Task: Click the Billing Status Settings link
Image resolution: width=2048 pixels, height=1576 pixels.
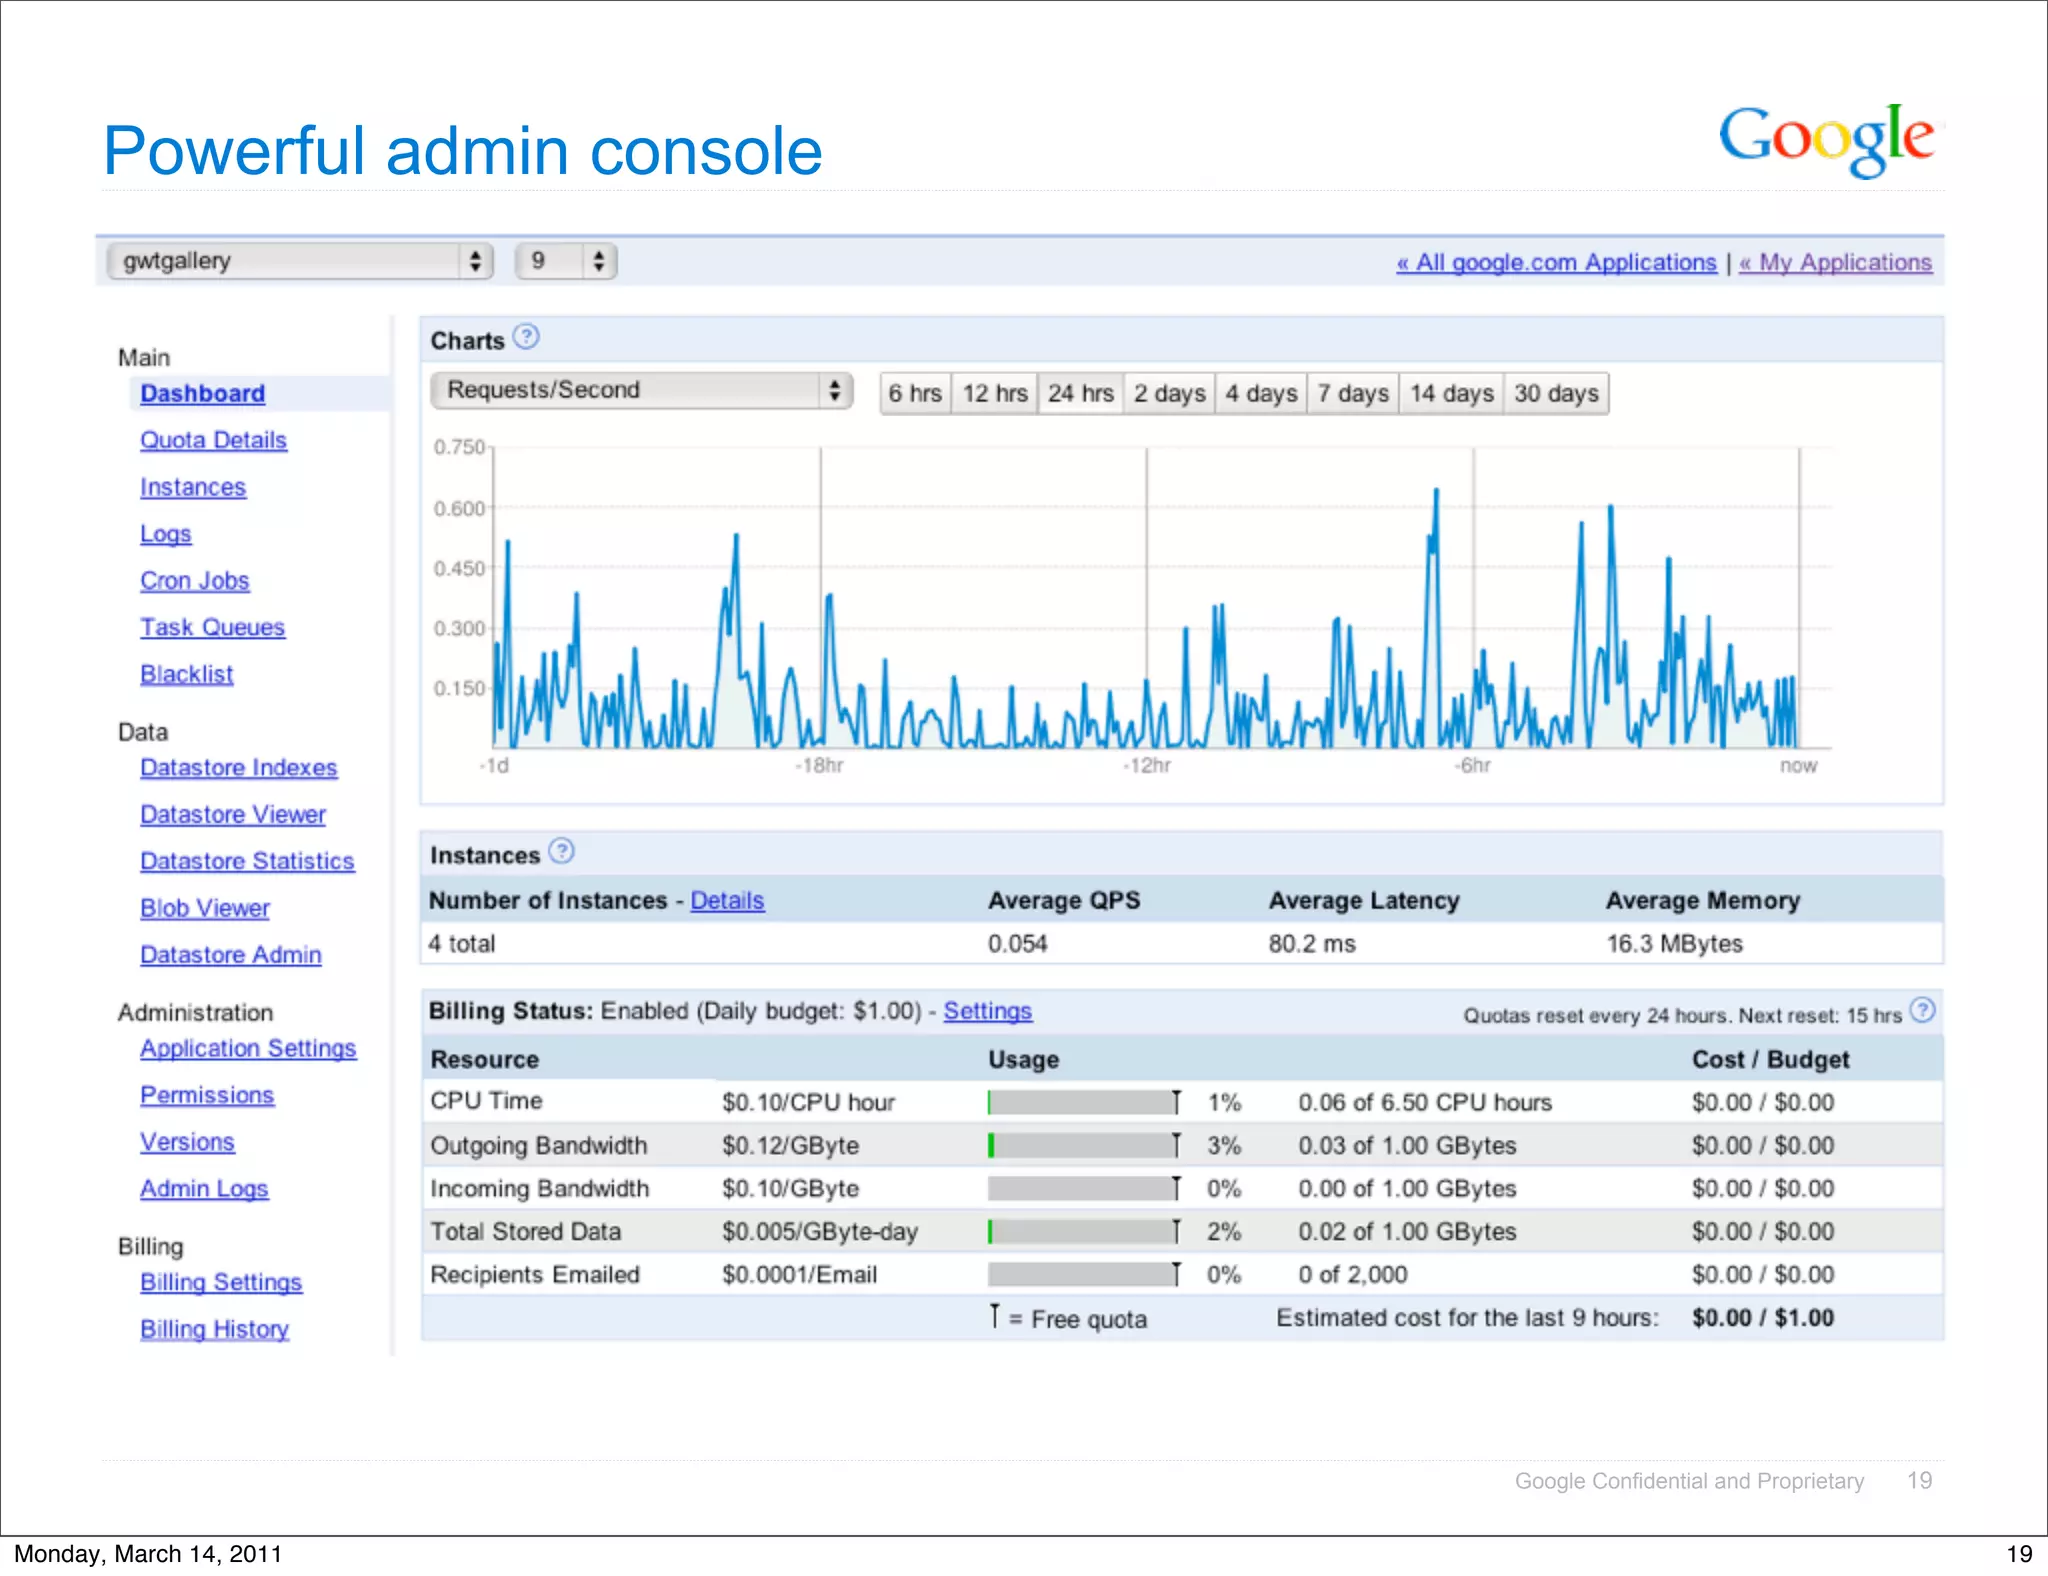Action: (987, 1011)
